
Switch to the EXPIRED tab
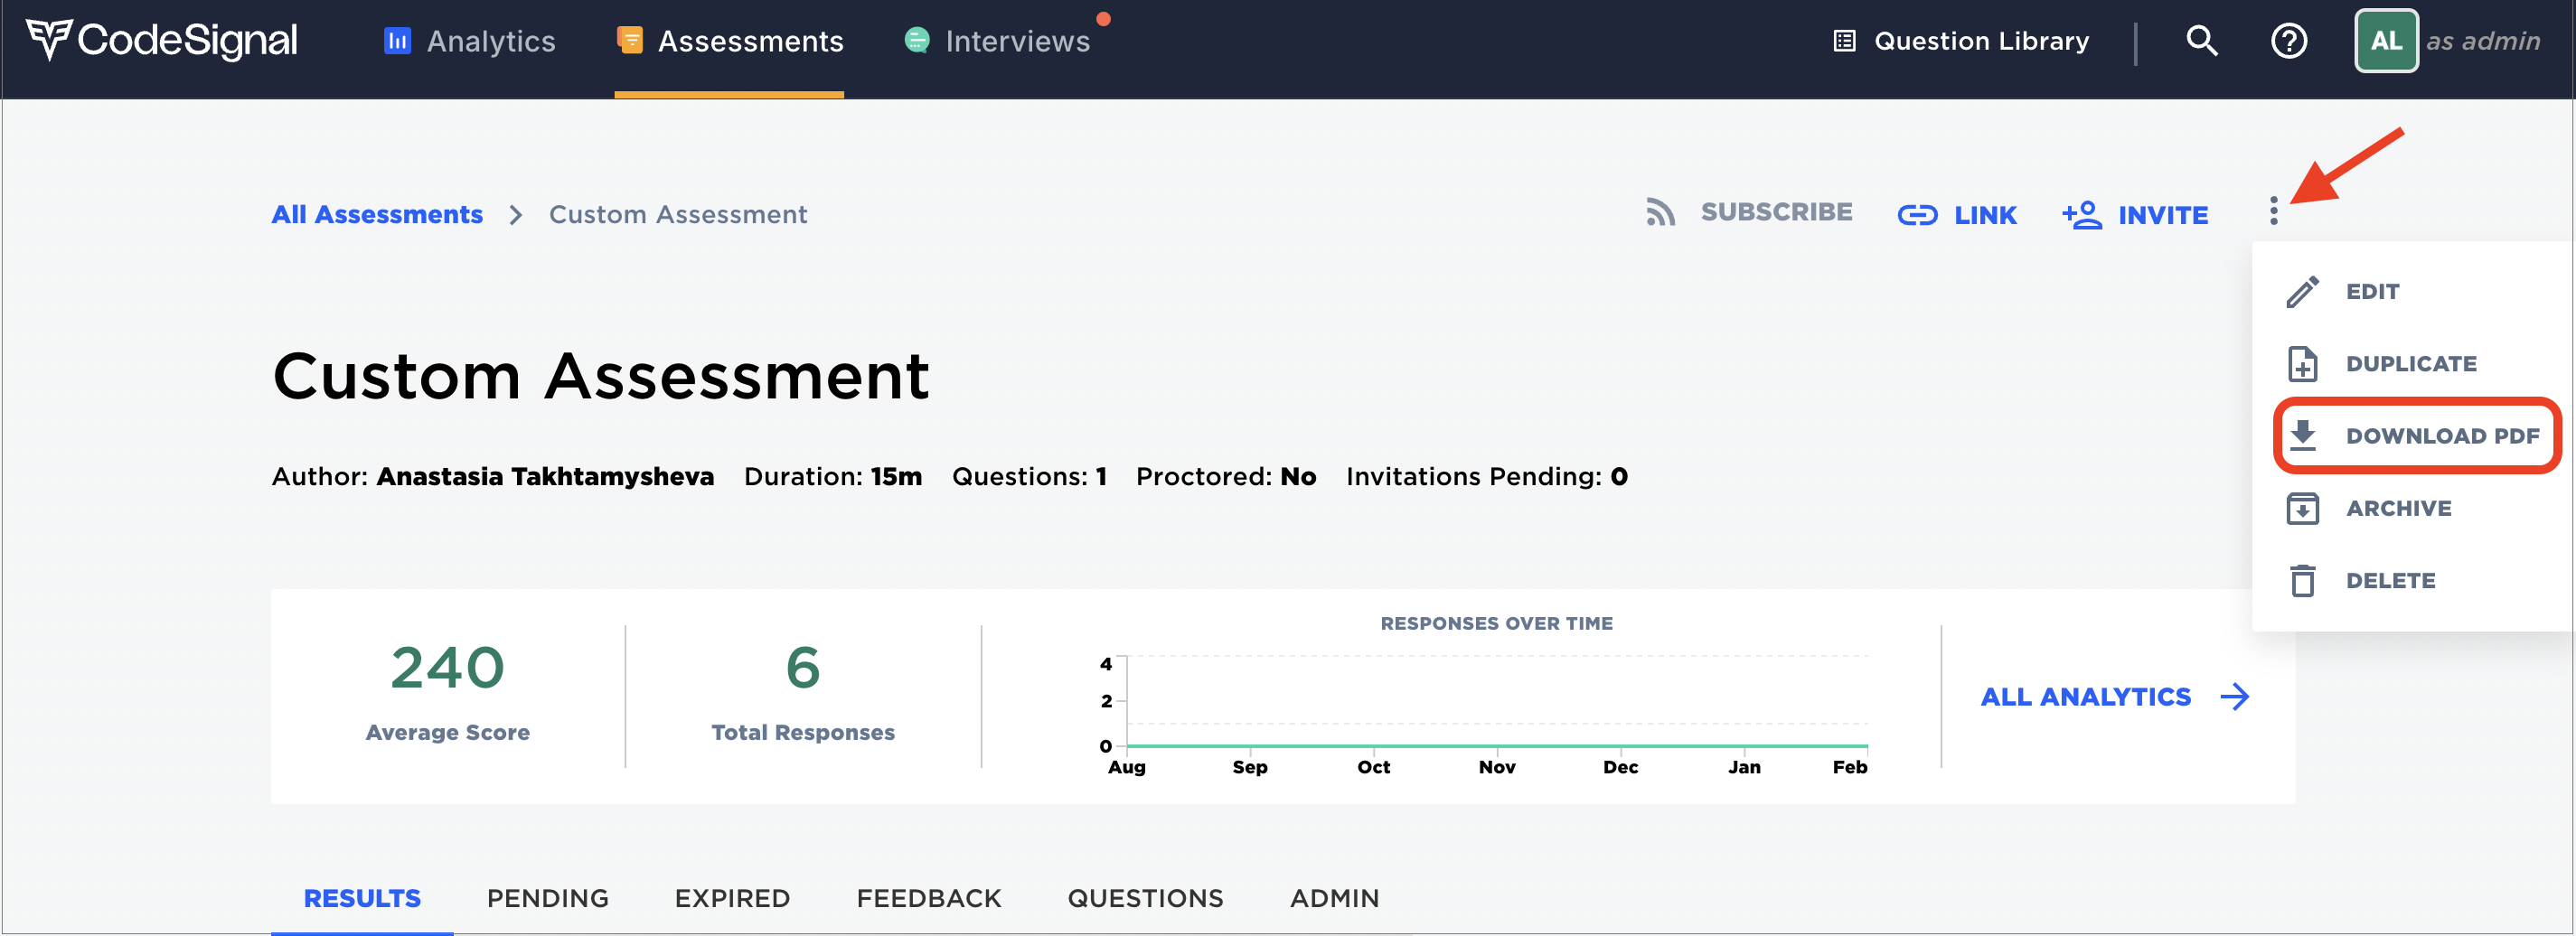732,898
